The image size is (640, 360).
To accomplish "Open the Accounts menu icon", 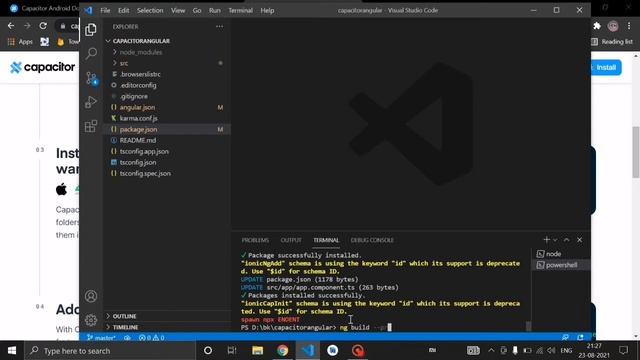I will (91, 296).
